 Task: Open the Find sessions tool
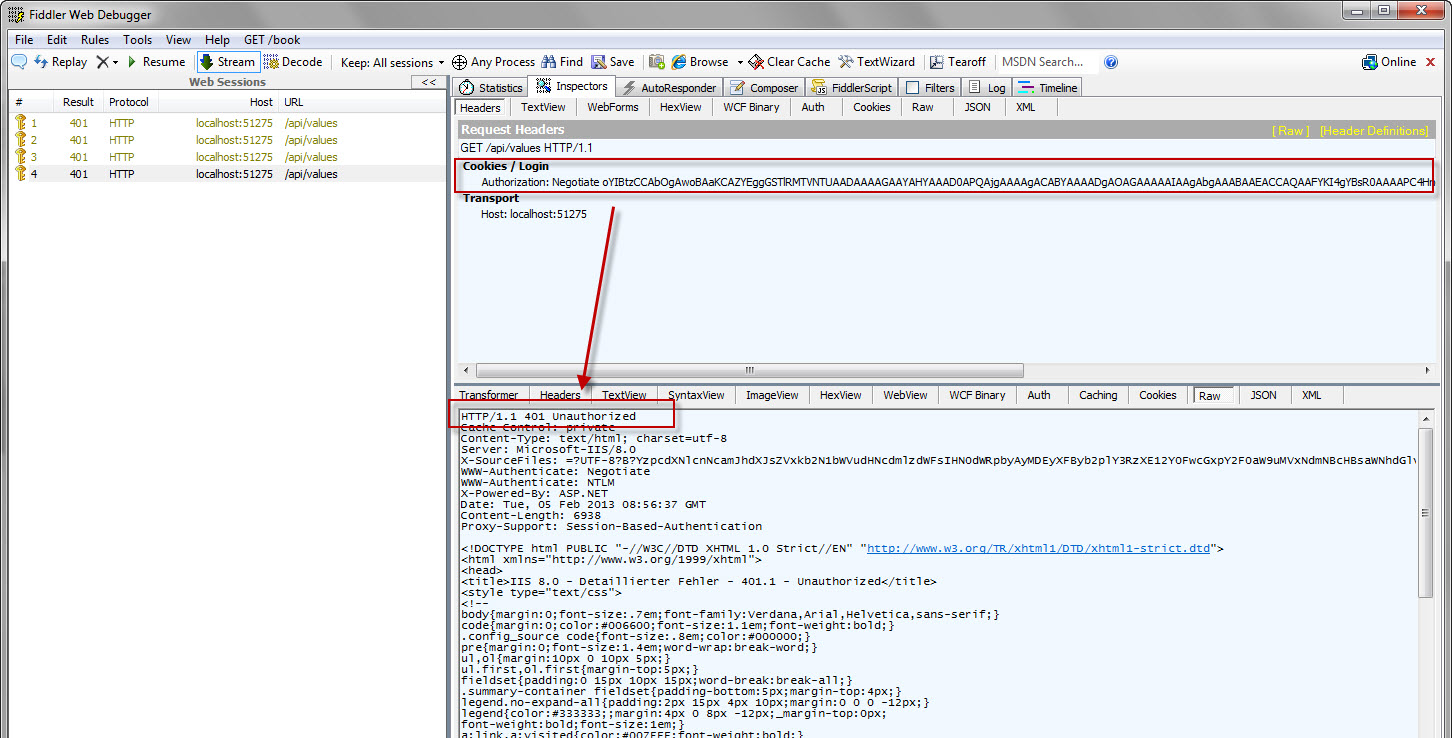click(562, 62)
